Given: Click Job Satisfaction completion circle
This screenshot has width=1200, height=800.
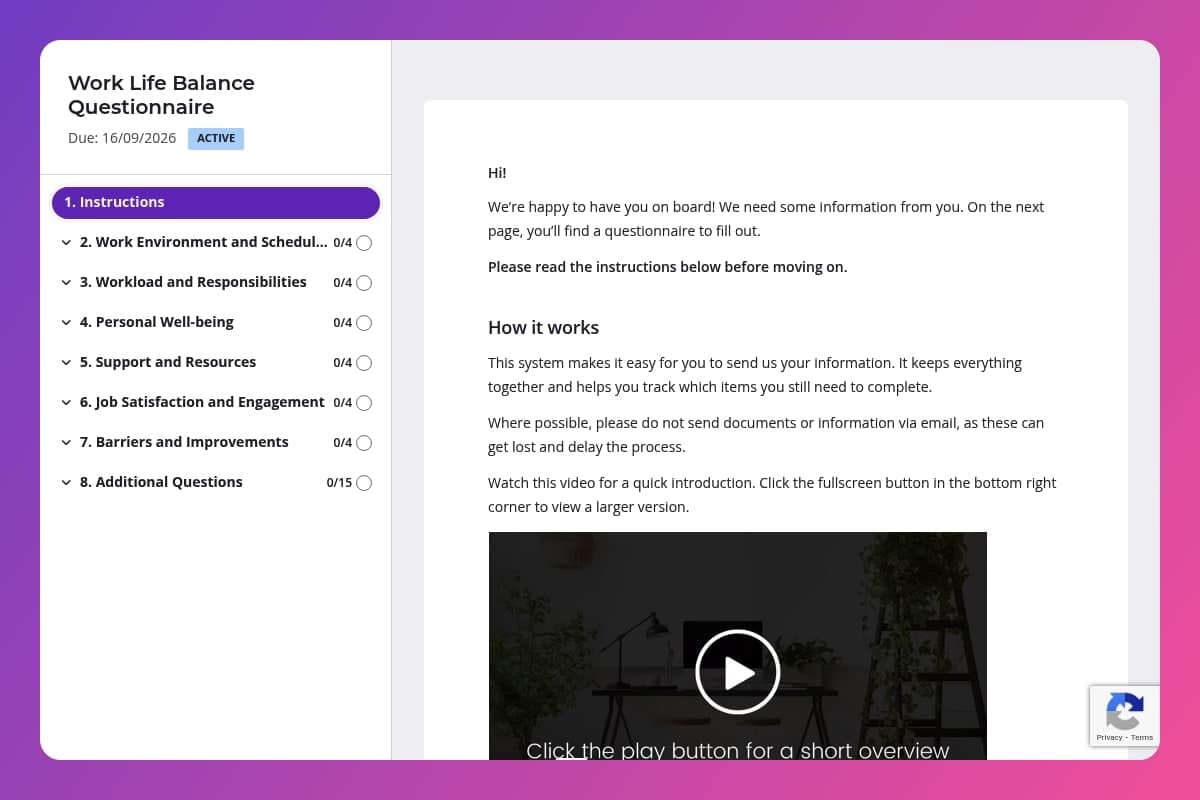Looking at the screenshot, I should (x=363, y=402).
